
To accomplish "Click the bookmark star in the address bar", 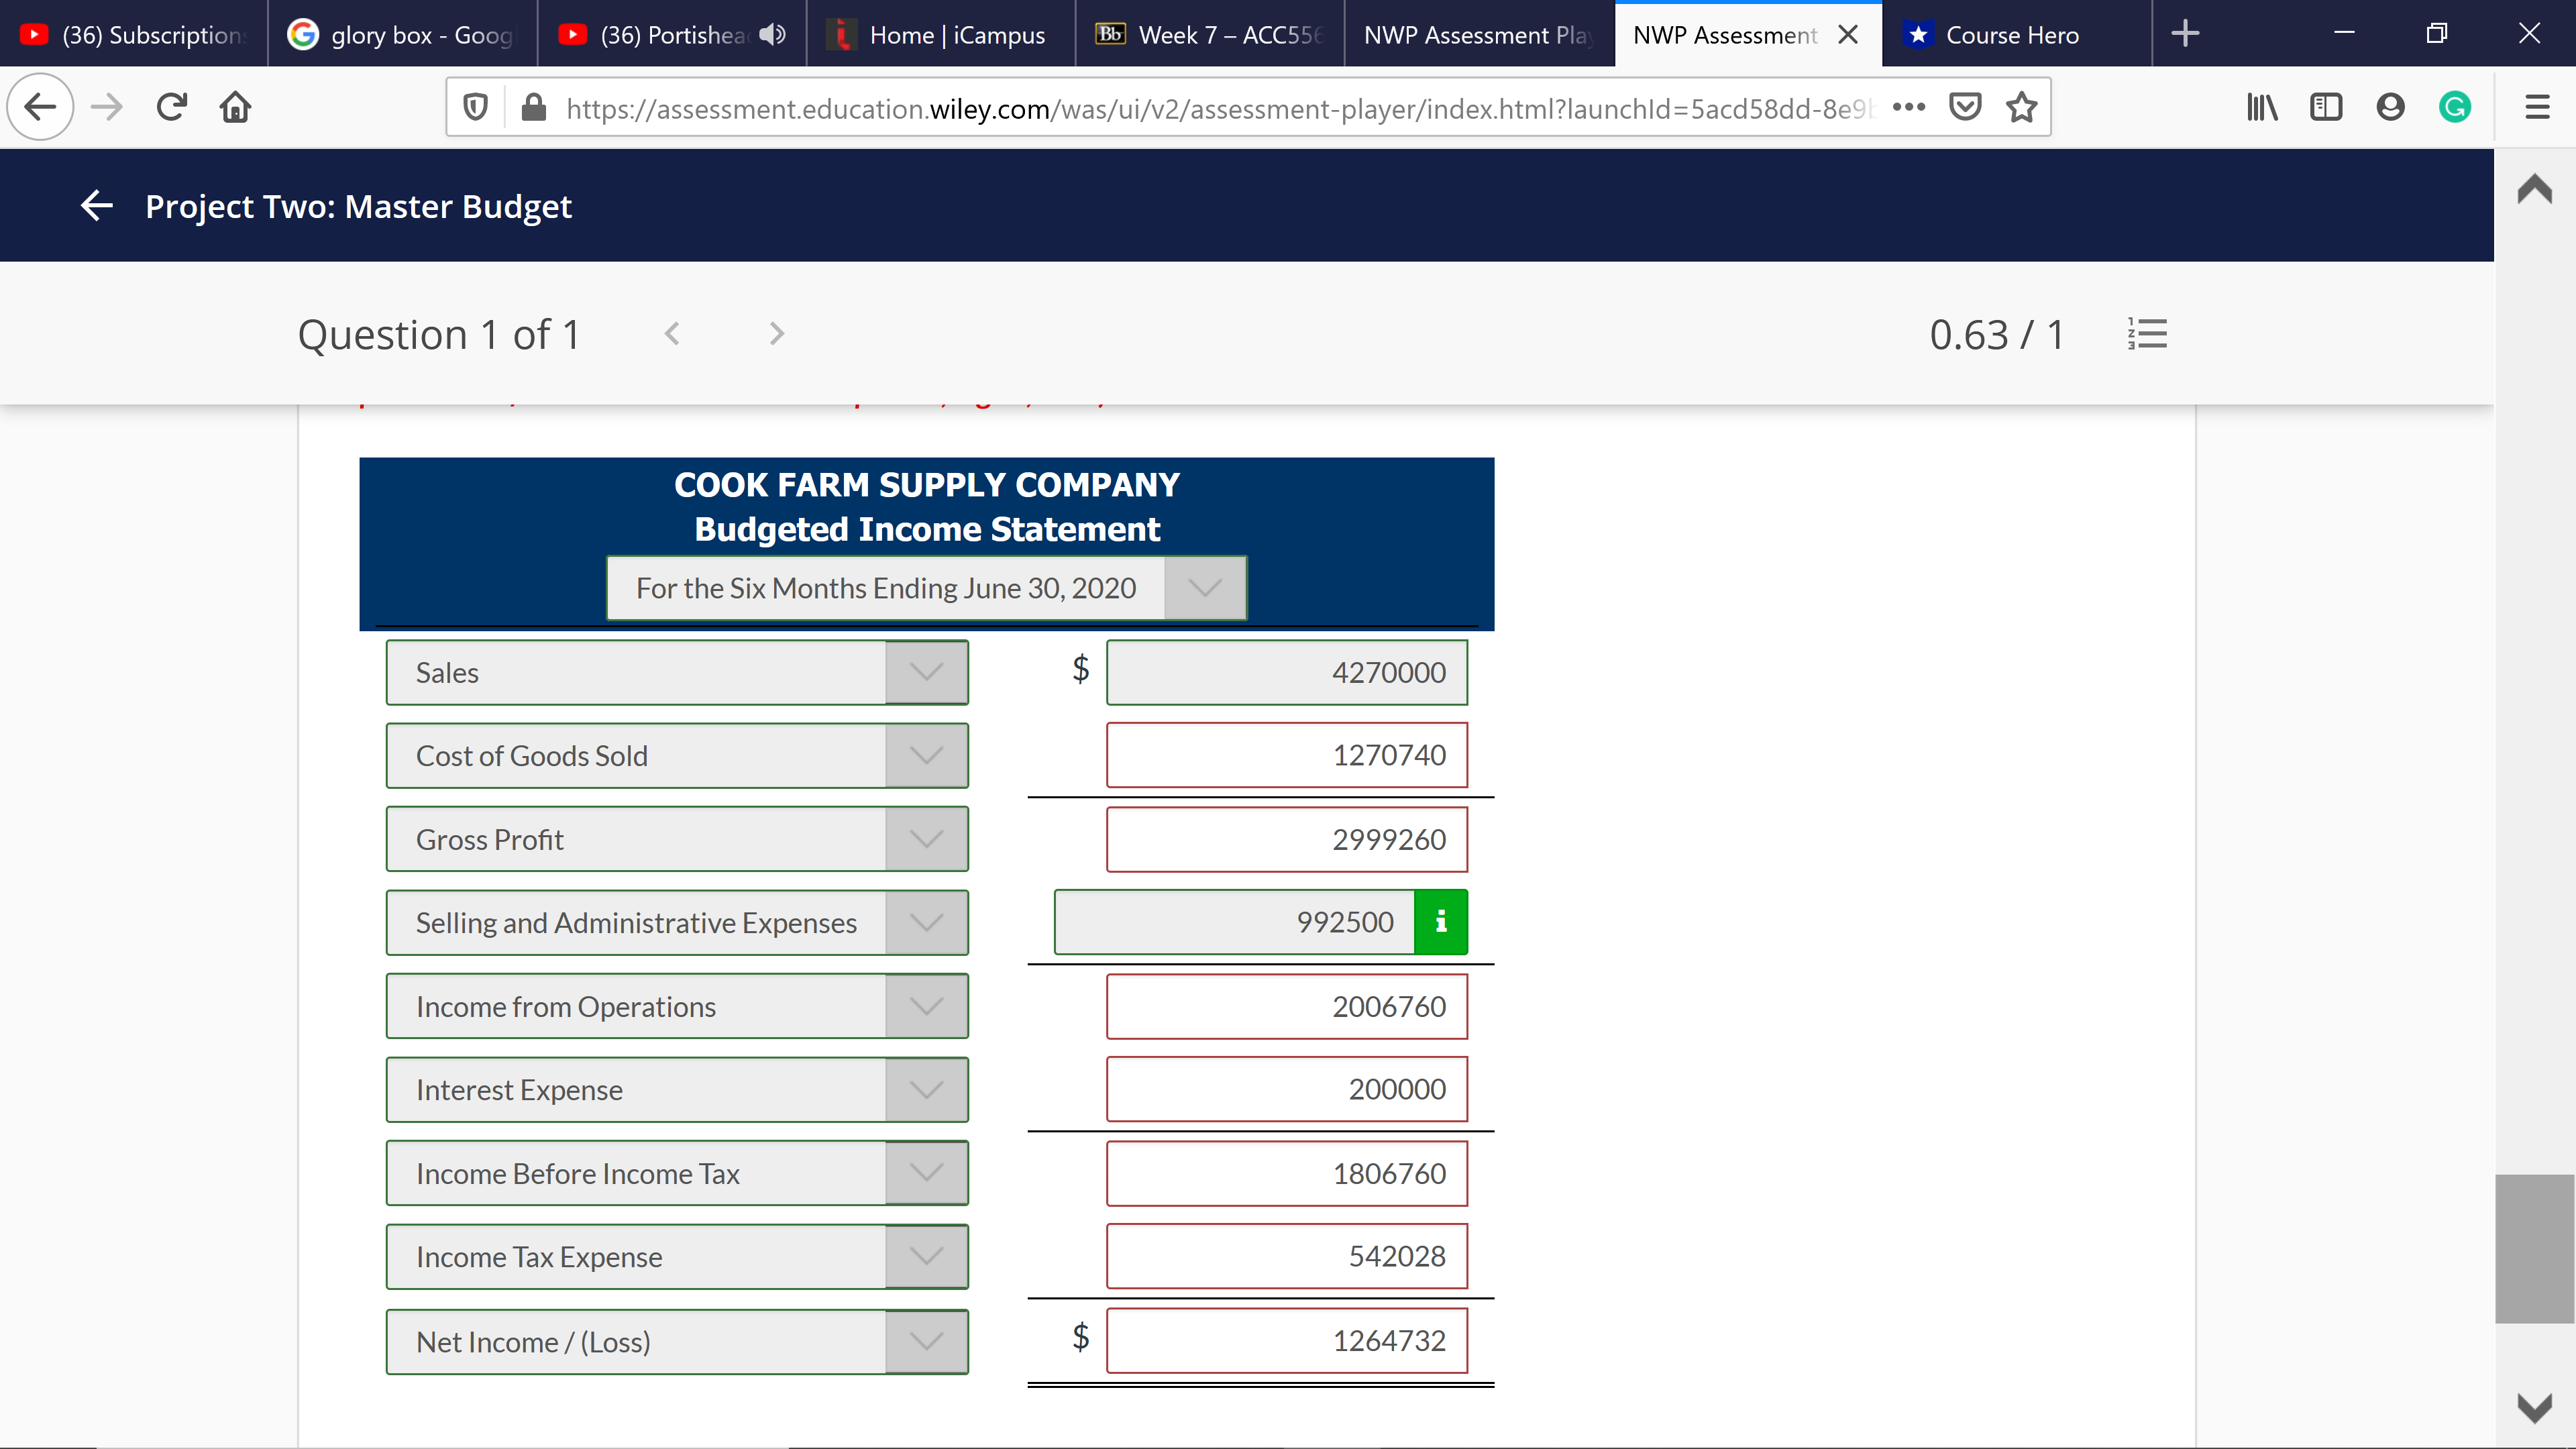I will coord(2021,107).
